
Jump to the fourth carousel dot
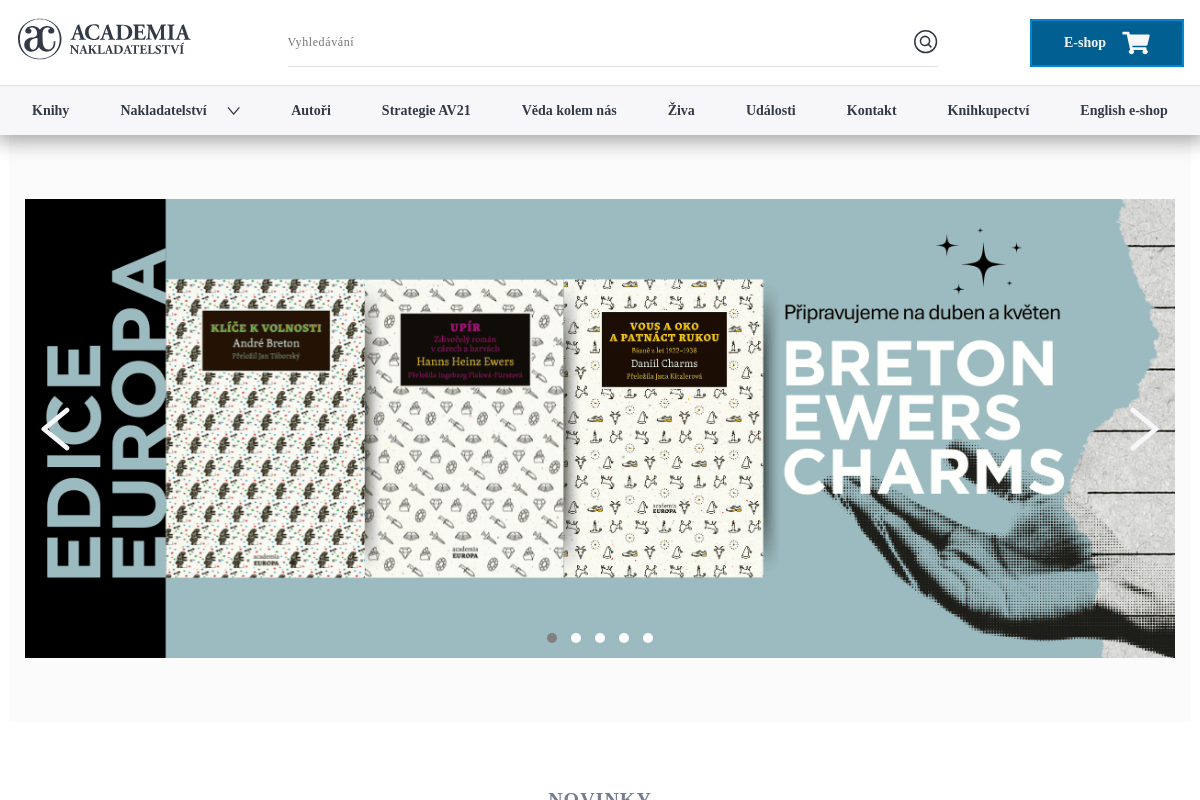click(624, 638)
